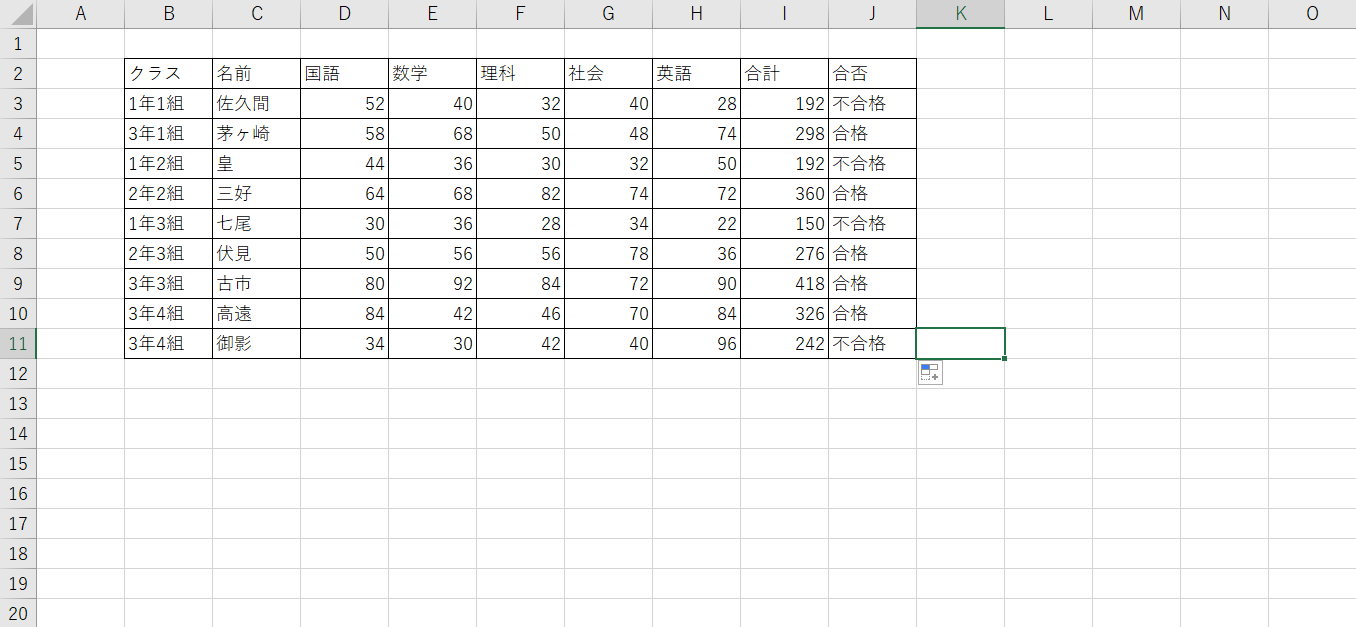The image size is (1356, 627).
Task: Click the select-all corner triangle
Action: pyautogui.click(x=18, y=14)
